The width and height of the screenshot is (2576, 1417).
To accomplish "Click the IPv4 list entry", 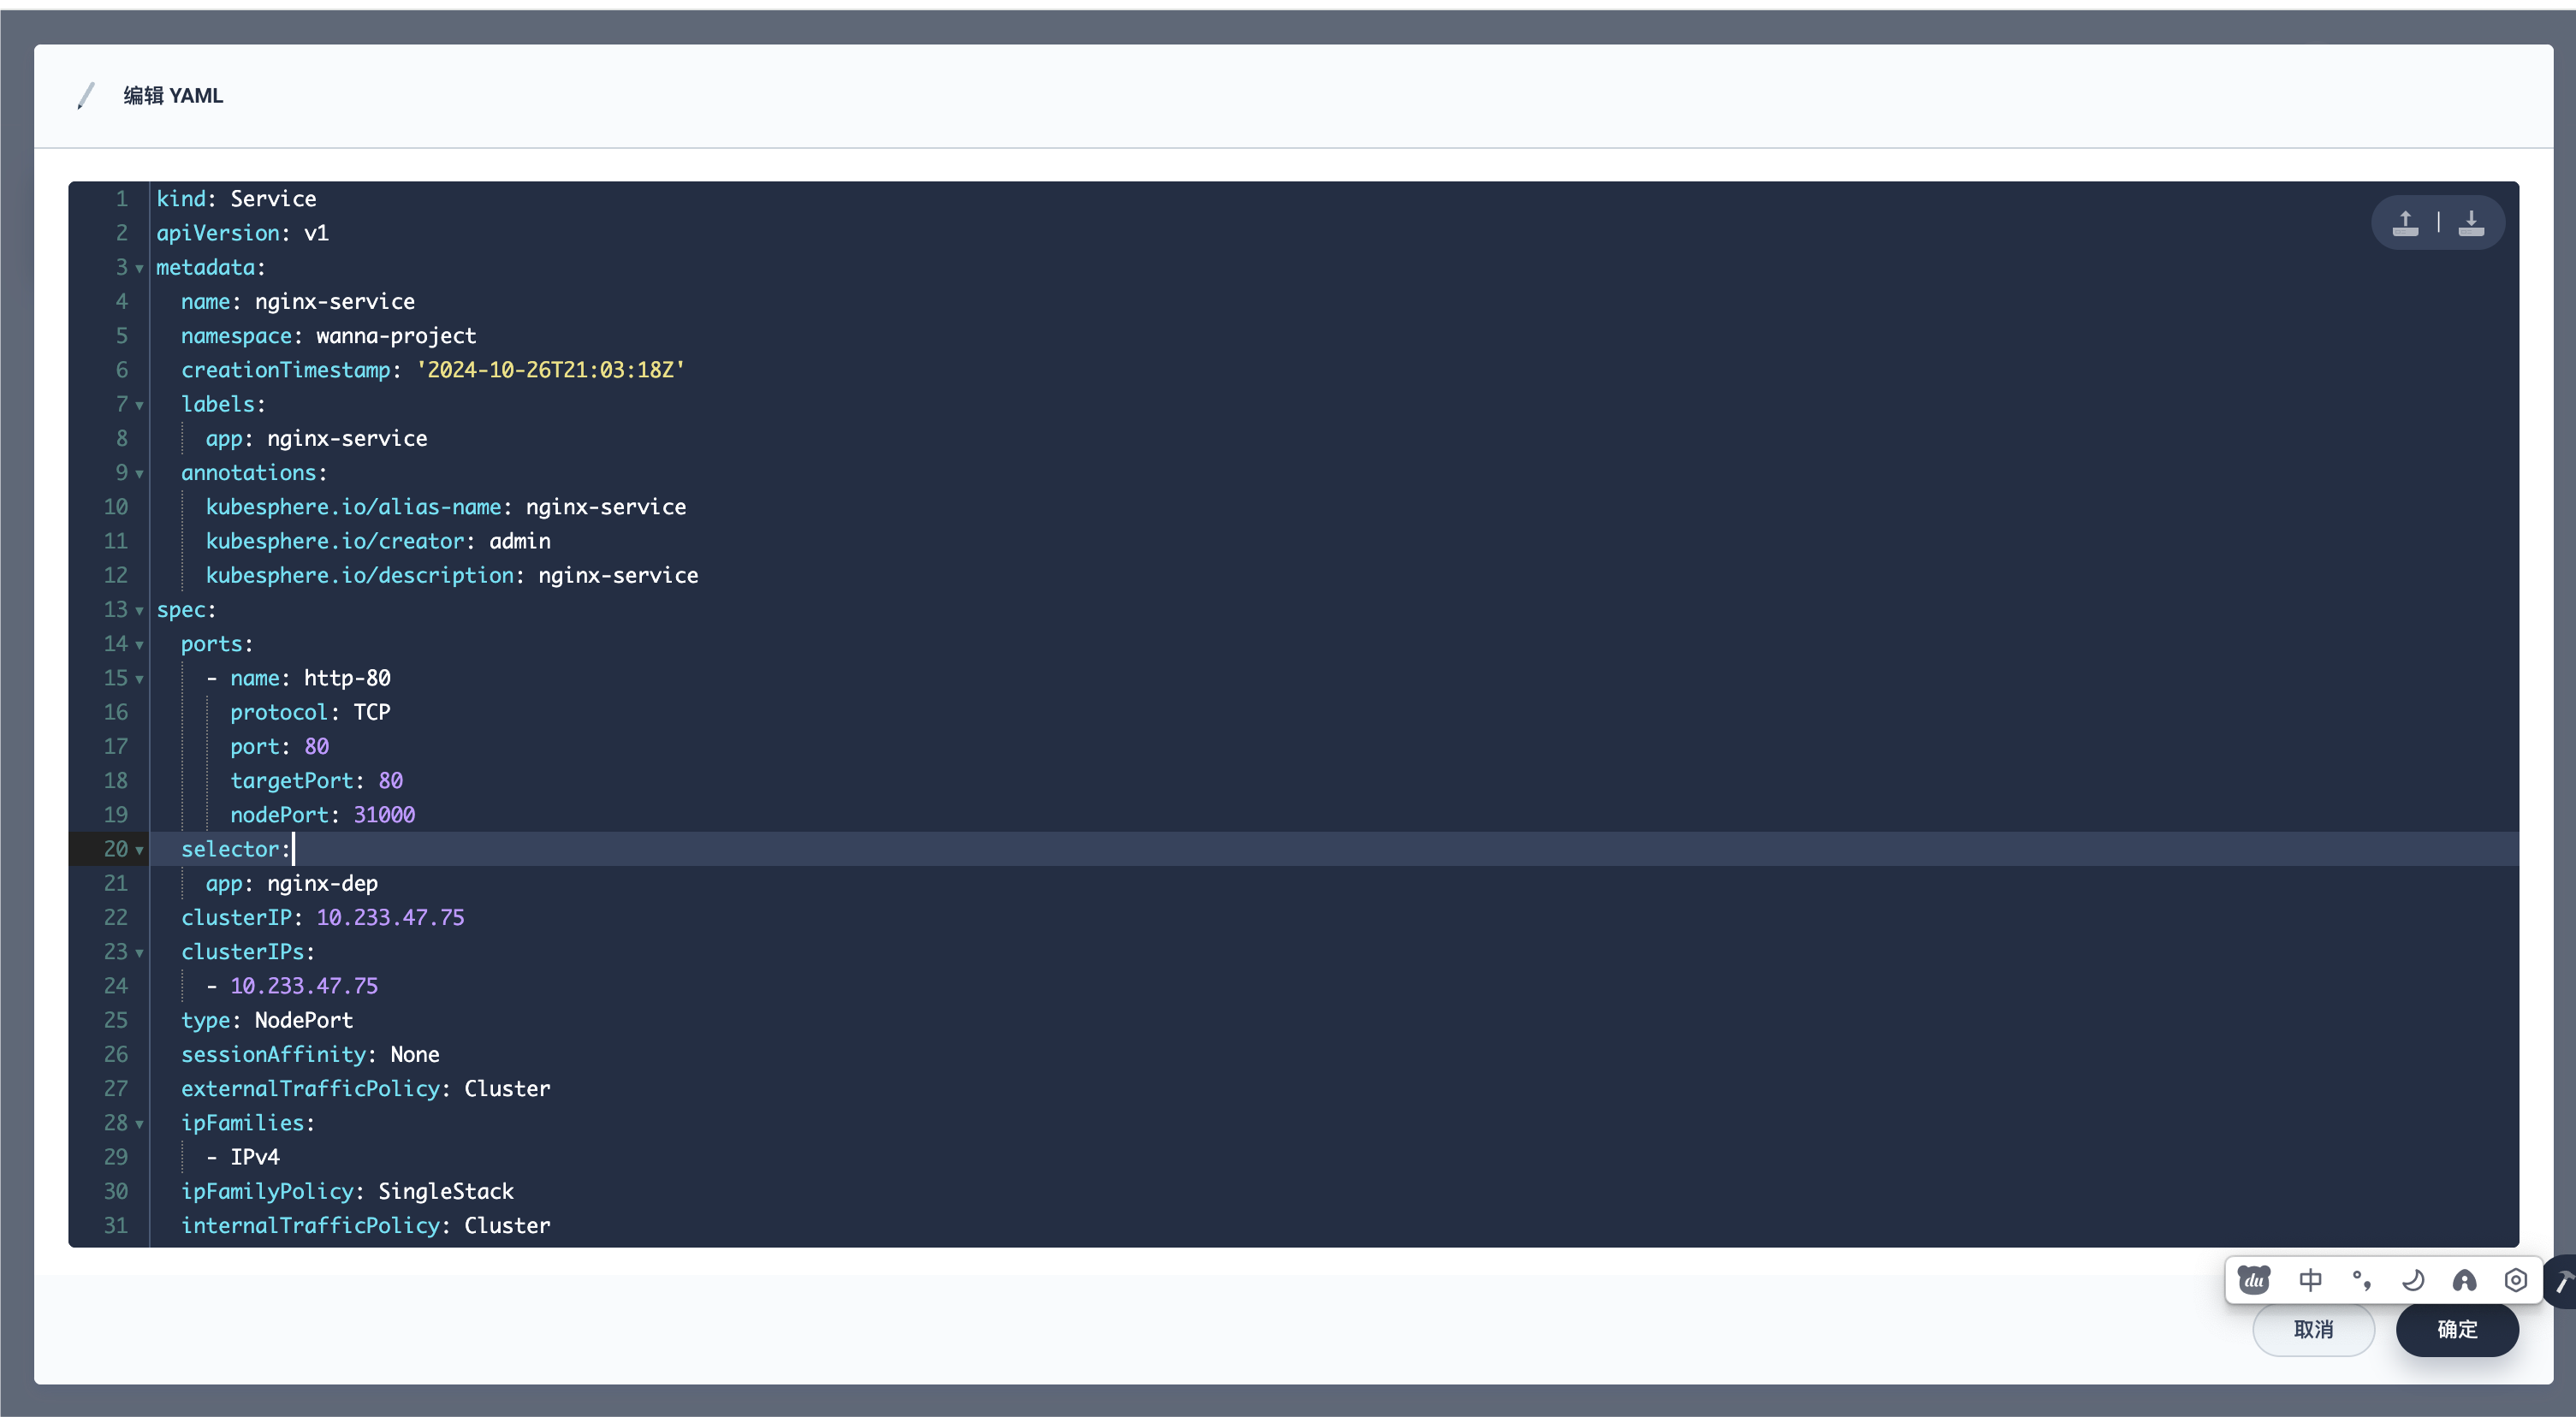I will click(255, 1157).
